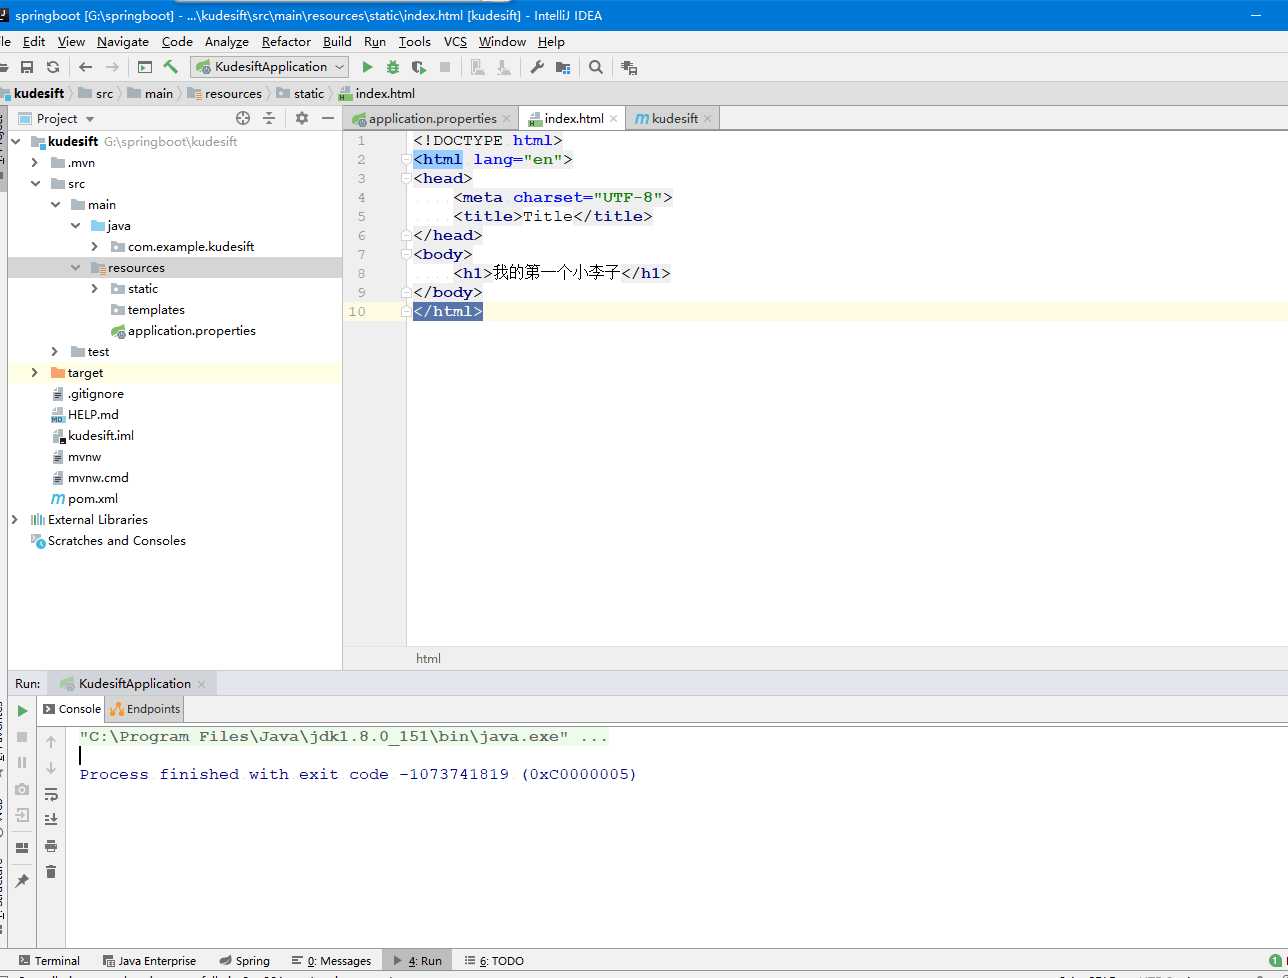Rerun the app from the Run panel play icon
1288x978 pixels.
coord(22,711)
